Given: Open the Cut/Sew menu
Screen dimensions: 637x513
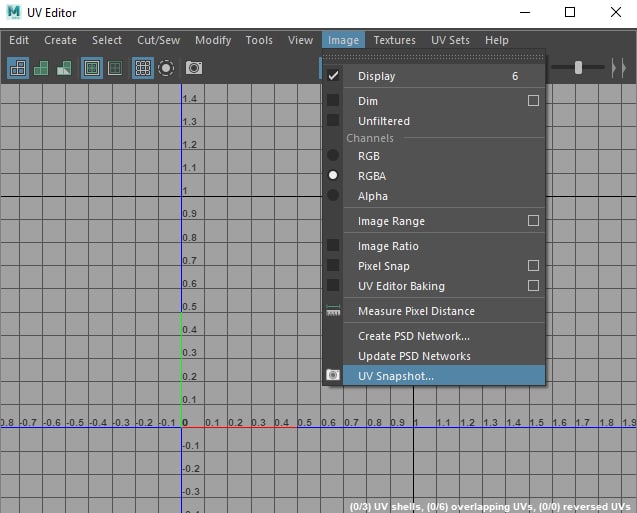Looking at the screenshot, I should point(158,40).
